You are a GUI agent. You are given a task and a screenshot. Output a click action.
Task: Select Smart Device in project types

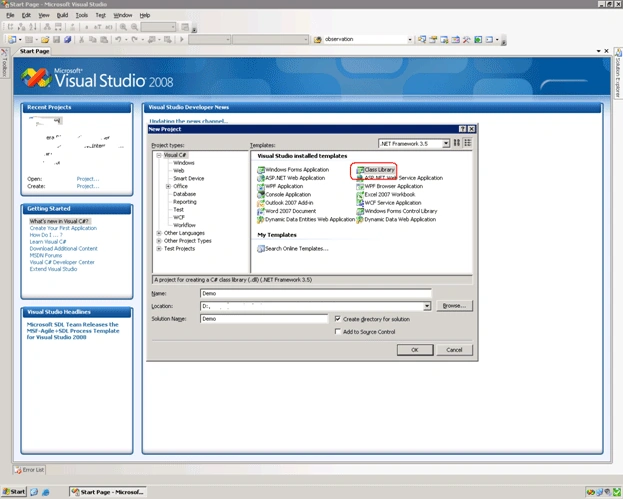(188, 178)
